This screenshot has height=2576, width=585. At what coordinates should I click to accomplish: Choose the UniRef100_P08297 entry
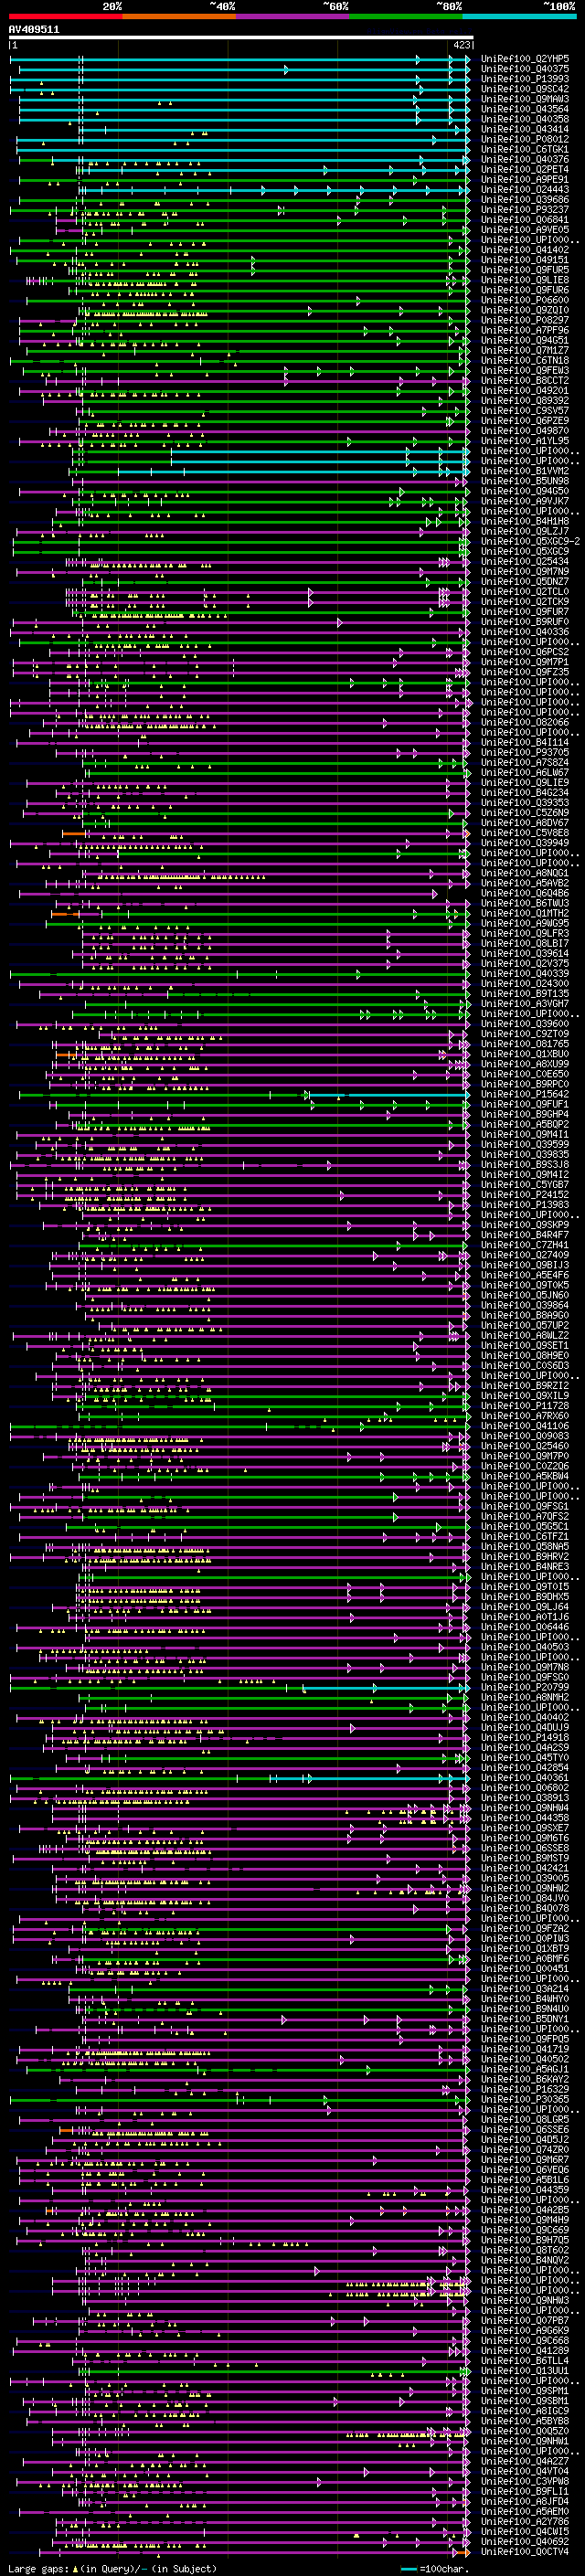click(x=525, y=321)
